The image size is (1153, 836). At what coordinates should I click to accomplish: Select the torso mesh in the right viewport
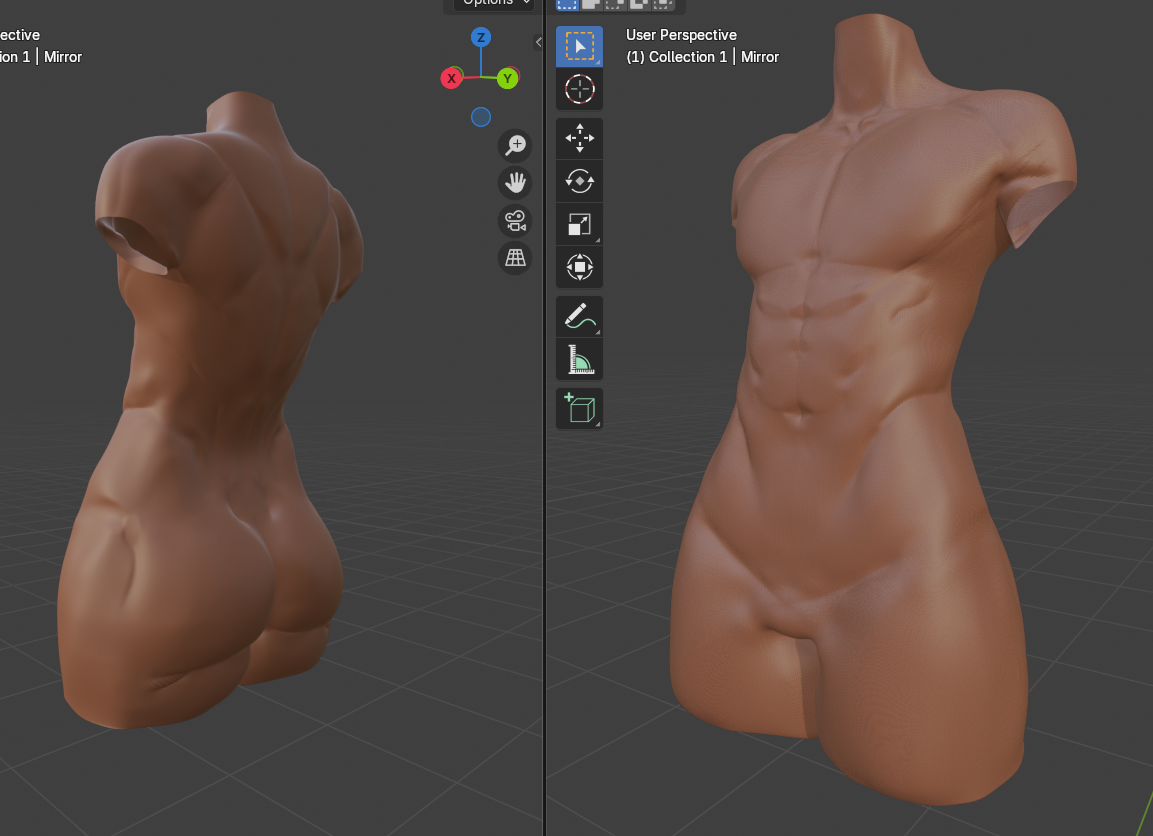(868, 412)
